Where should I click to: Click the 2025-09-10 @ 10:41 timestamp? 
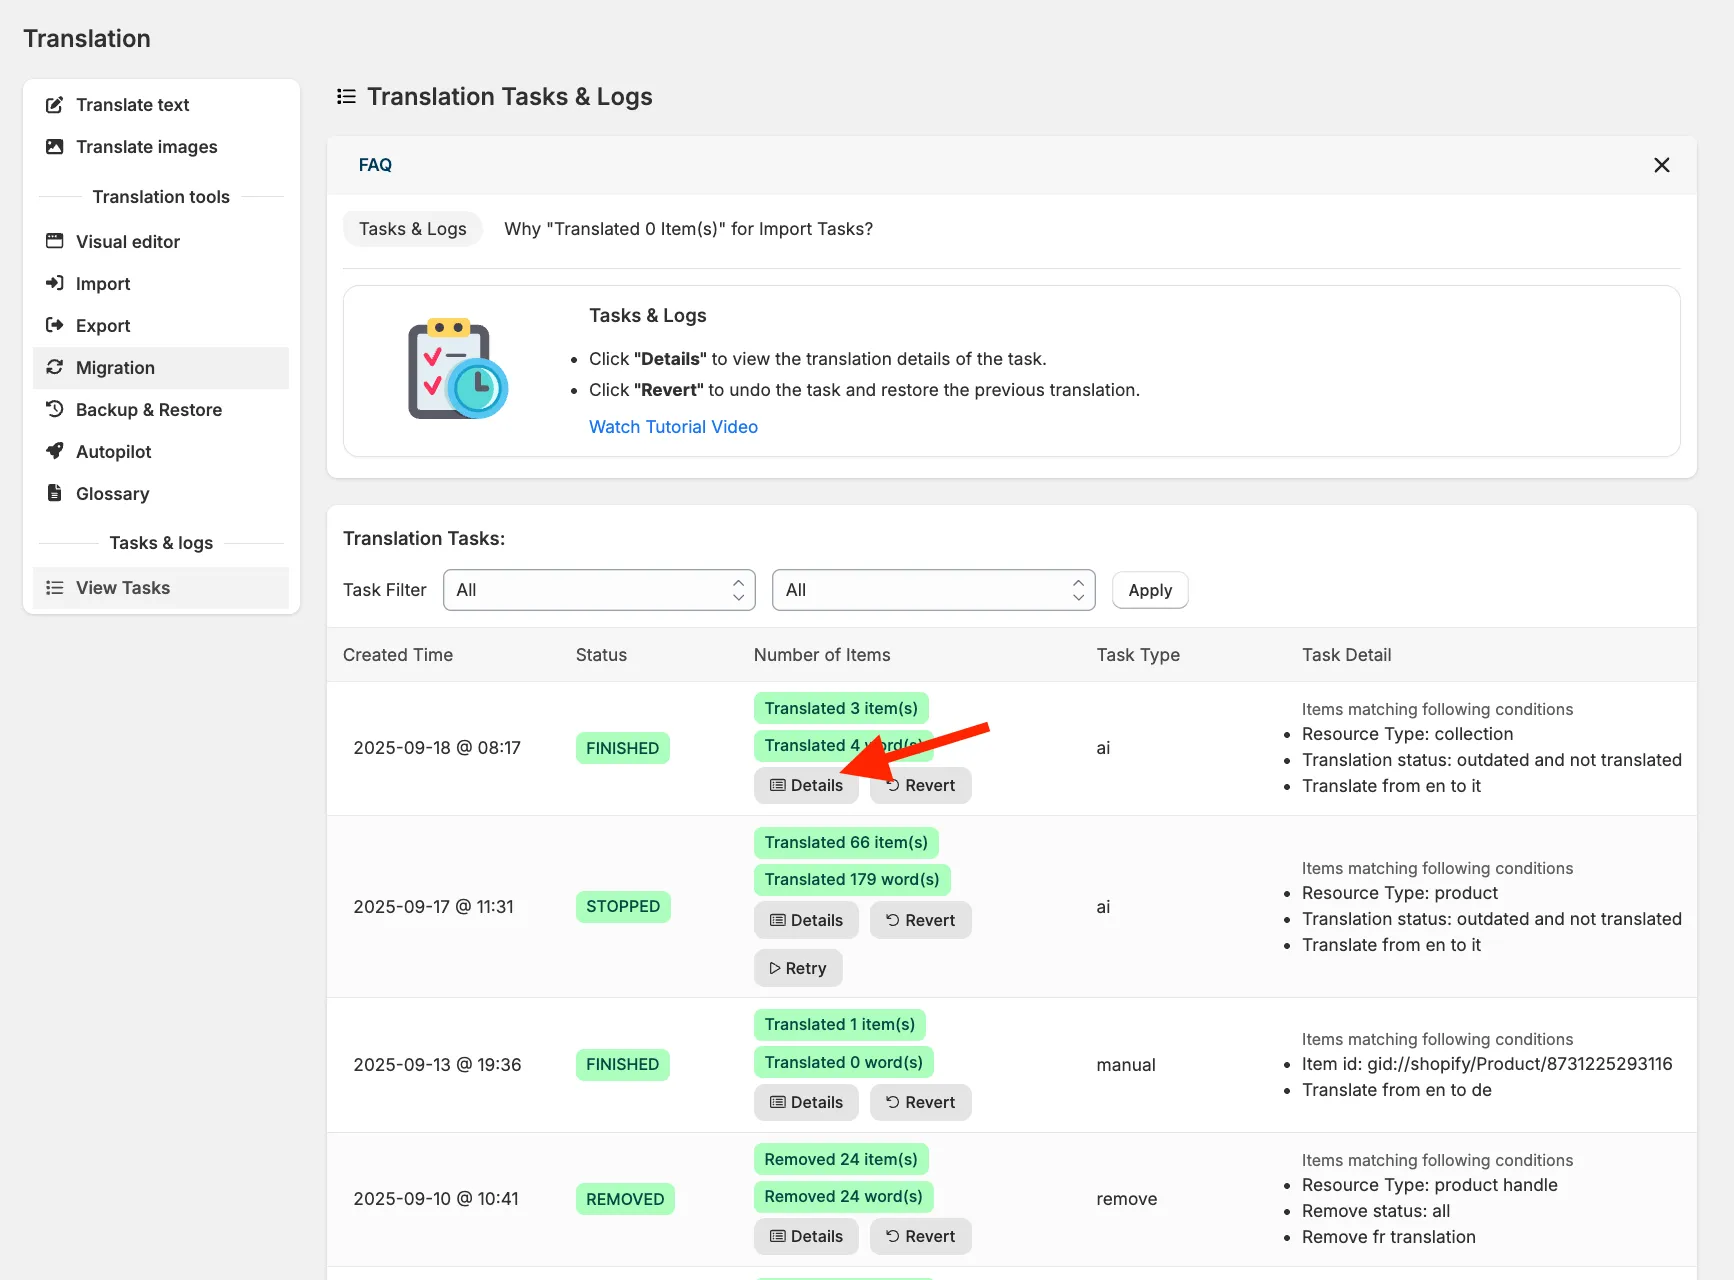point(436,1199)
